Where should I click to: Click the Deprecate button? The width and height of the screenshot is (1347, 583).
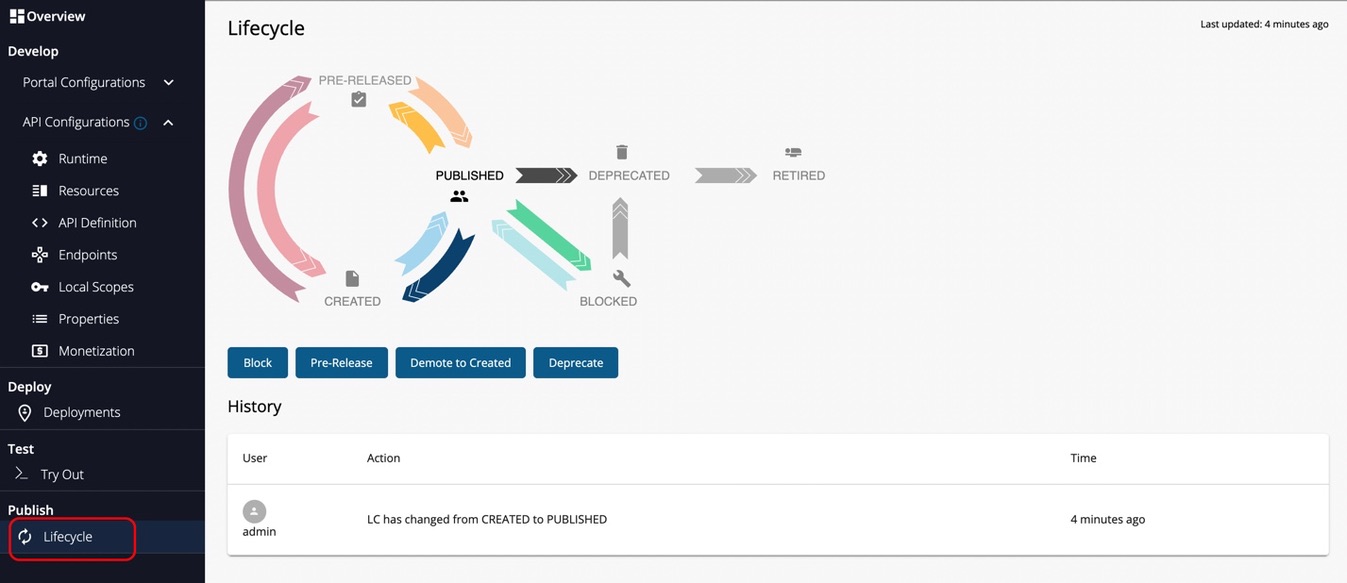(576, 363)
